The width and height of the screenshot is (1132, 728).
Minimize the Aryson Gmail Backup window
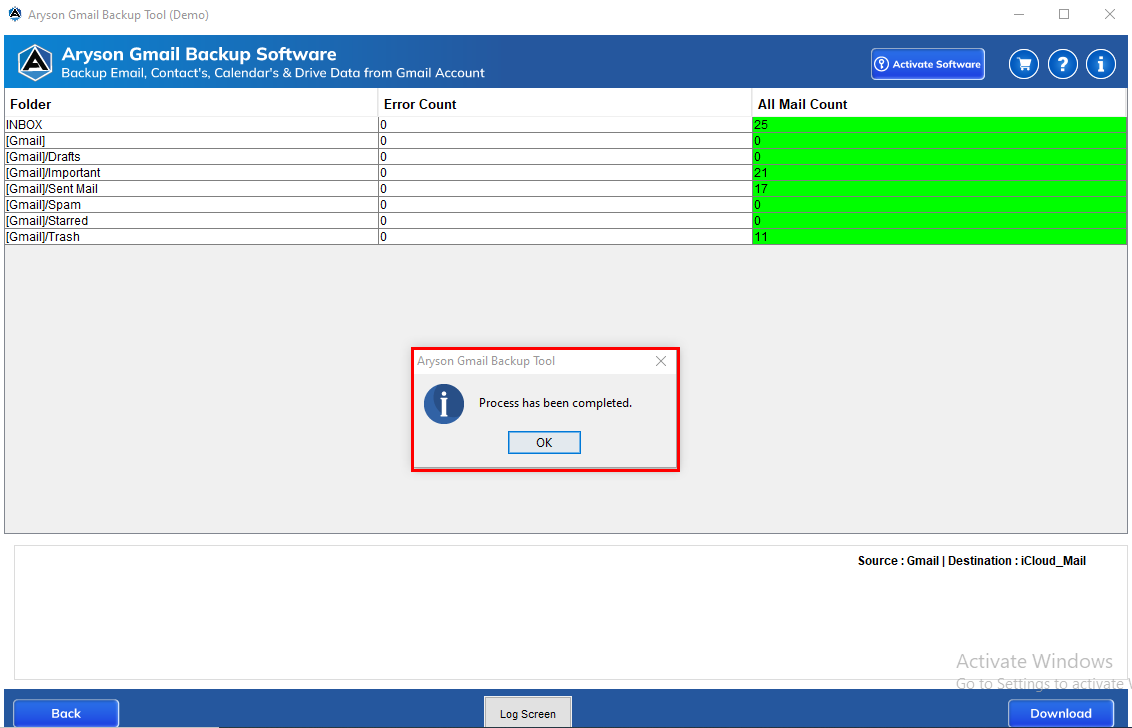tap(1019, 14)
